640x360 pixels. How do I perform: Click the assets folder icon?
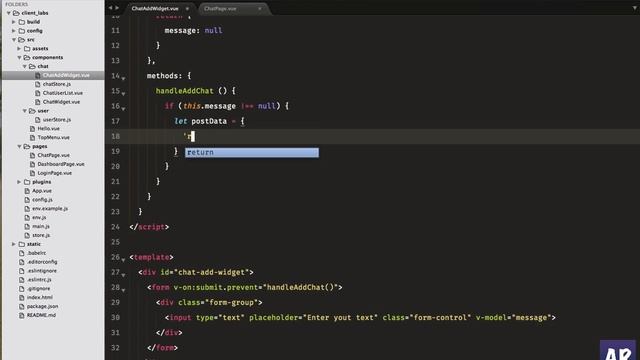coord(27,49)
